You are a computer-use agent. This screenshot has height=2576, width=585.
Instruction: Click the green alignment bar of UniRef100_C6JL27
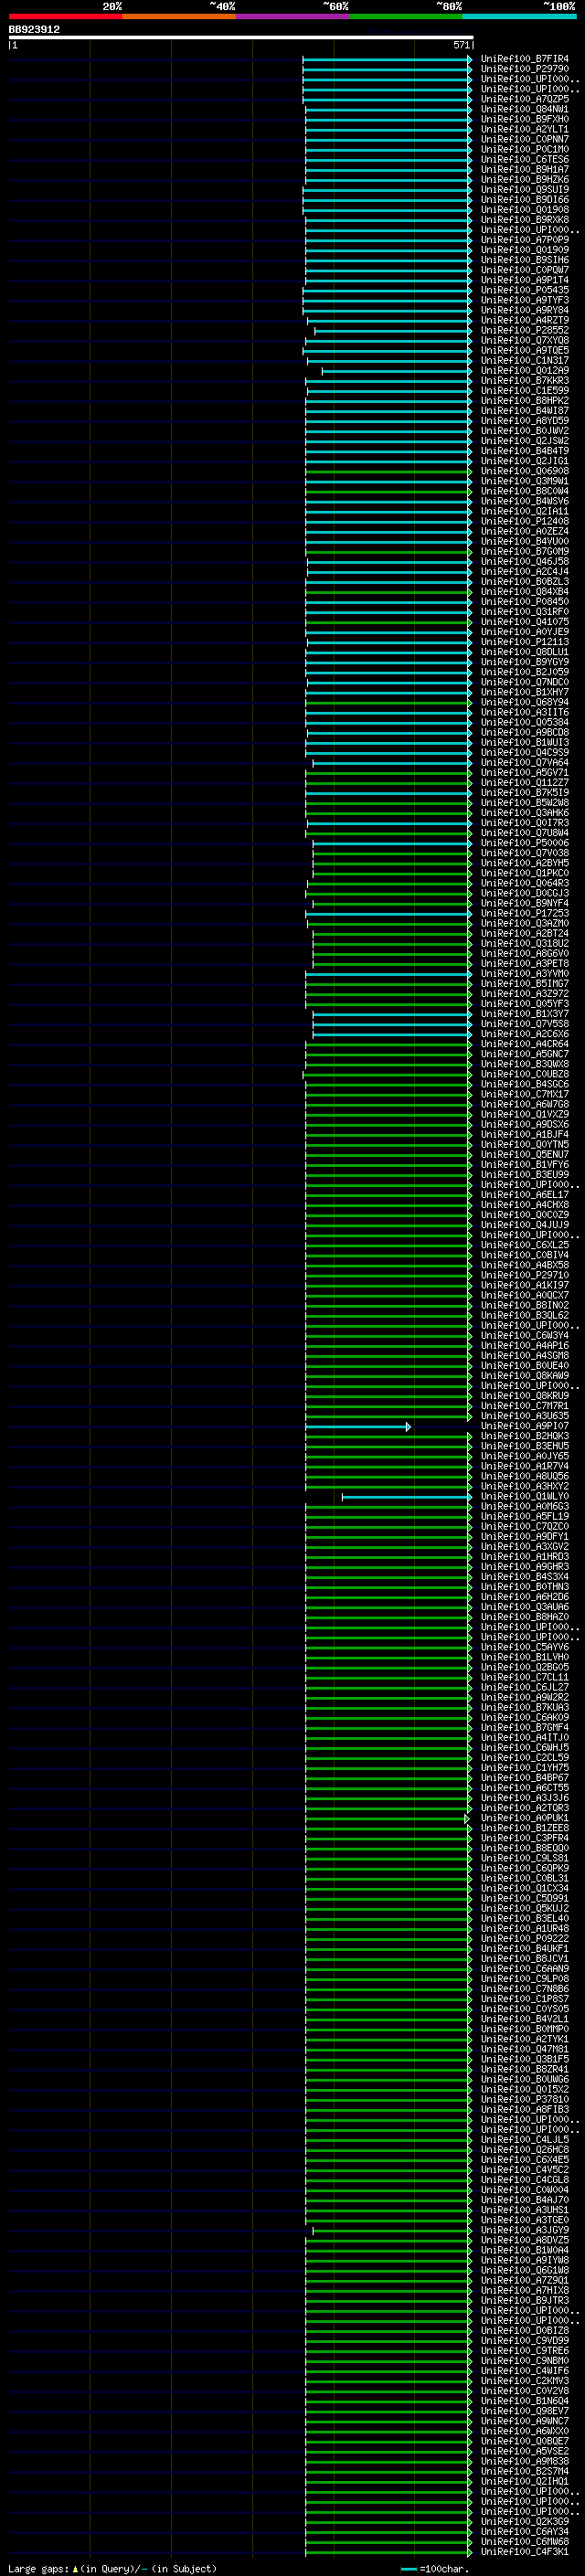pyautogui.click(x=389, y=1688)
